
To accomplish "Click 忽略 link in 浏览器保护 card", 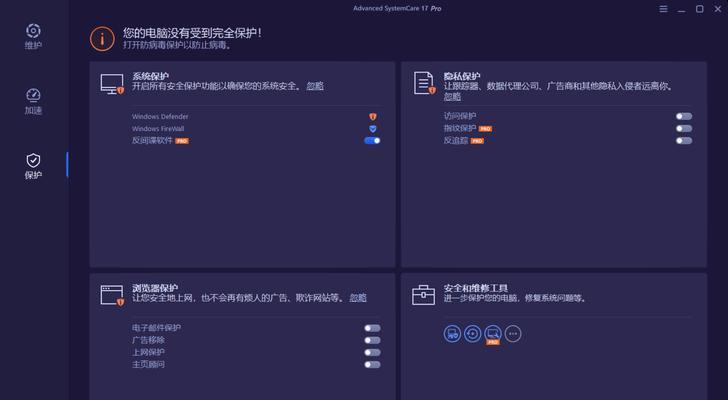I will pyautogui.click(x=358, y=297).
